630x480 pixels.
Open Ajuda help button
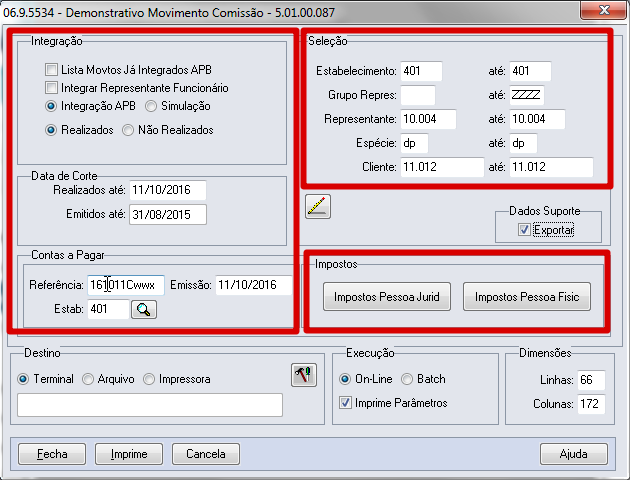click(x=574, y=454)
